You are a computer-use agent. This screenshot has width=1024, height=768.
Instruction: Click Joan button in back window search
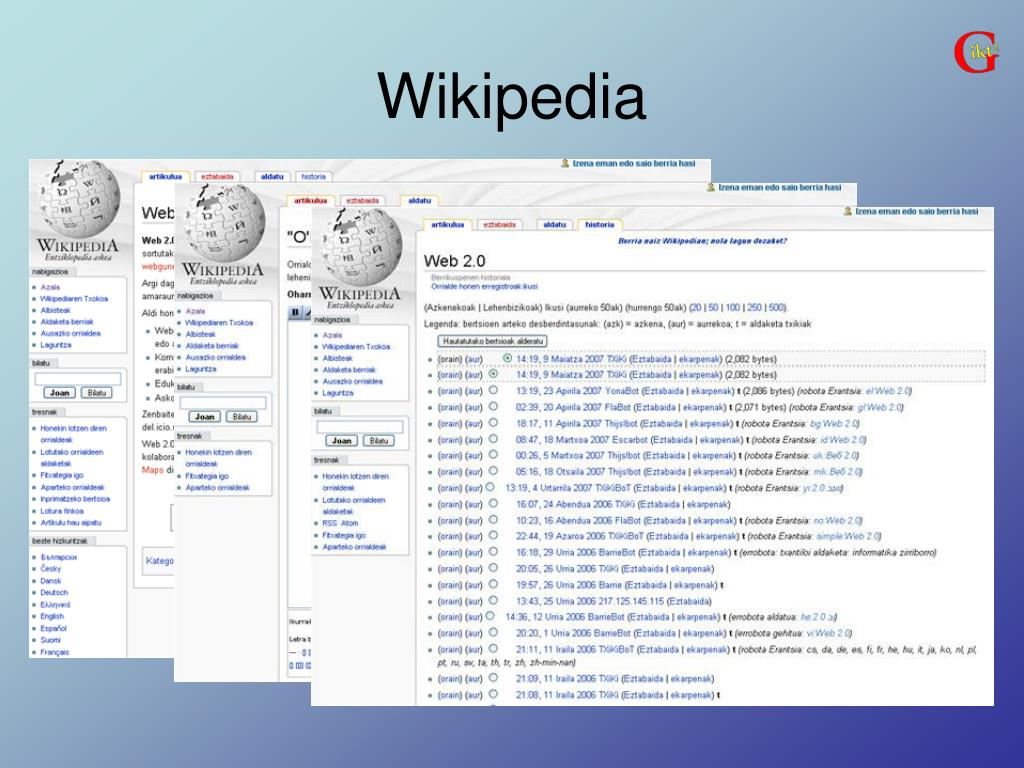pyautogui.click(x=59, y=392)
